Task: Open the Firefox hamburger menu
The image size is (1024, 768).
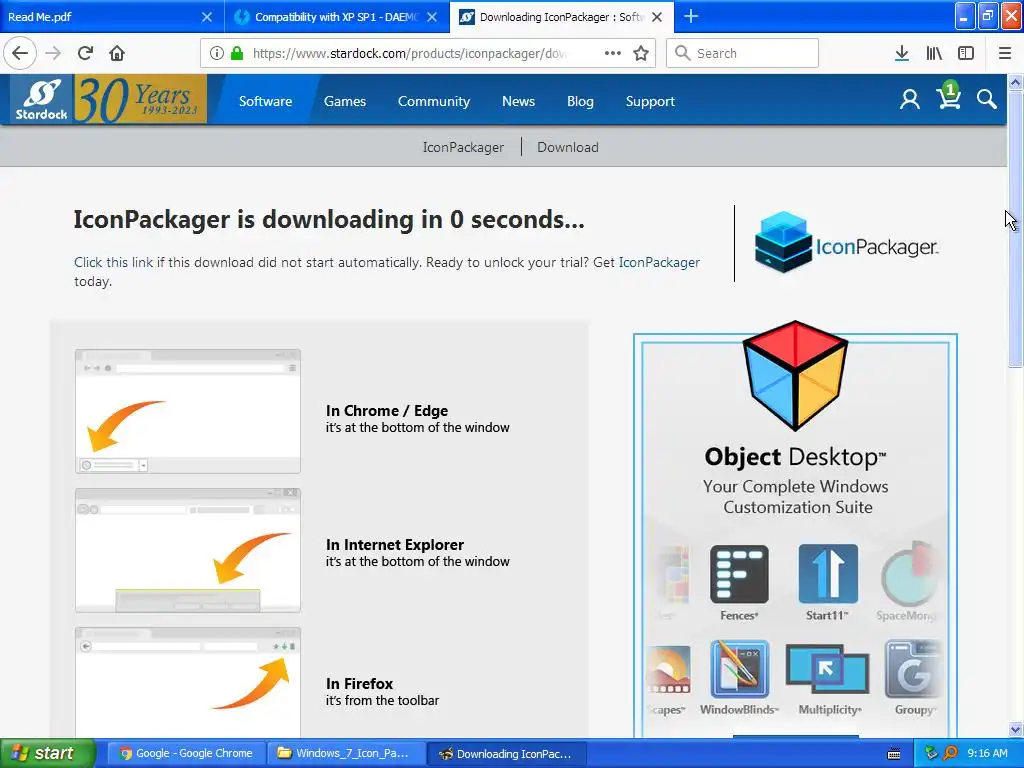Action: coord(1005,53)
